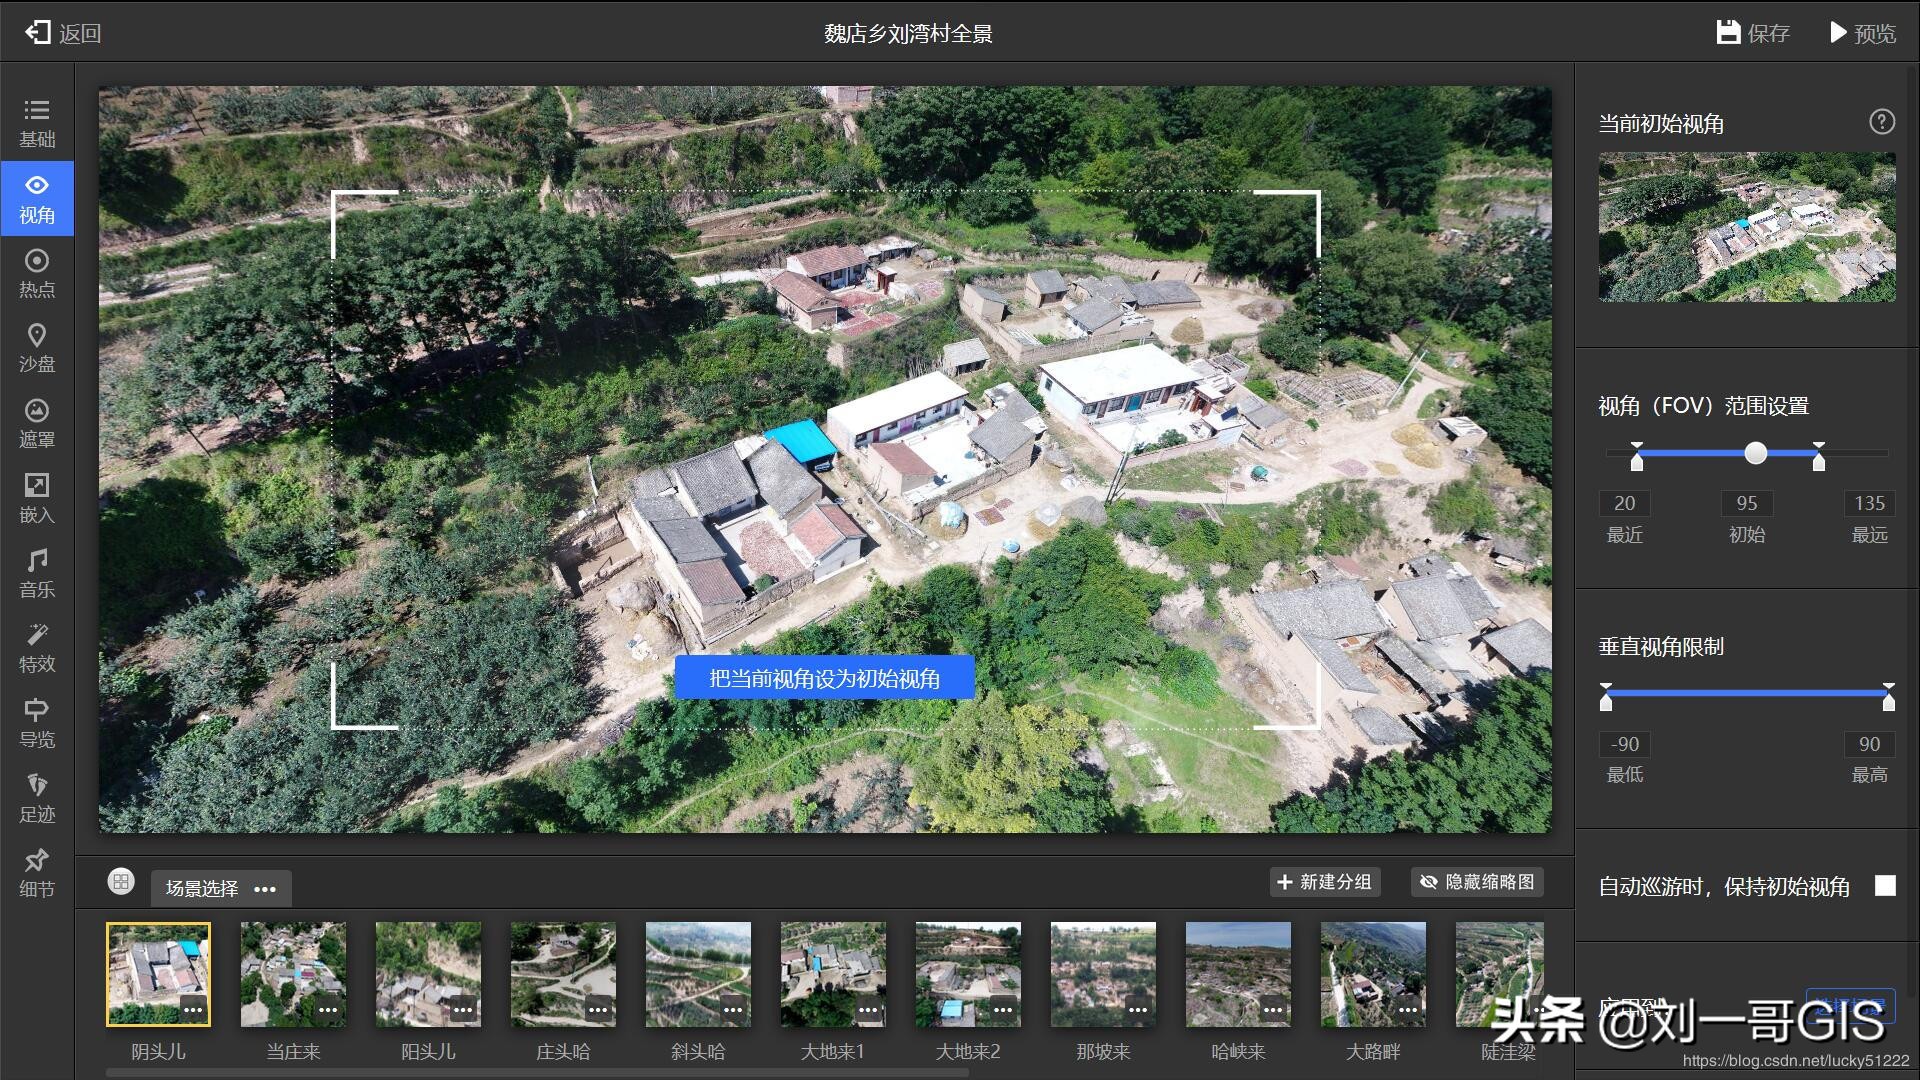1920x1080 pixels.
Task: Click the 保存 save button
Action: (x=1753, y=33)
